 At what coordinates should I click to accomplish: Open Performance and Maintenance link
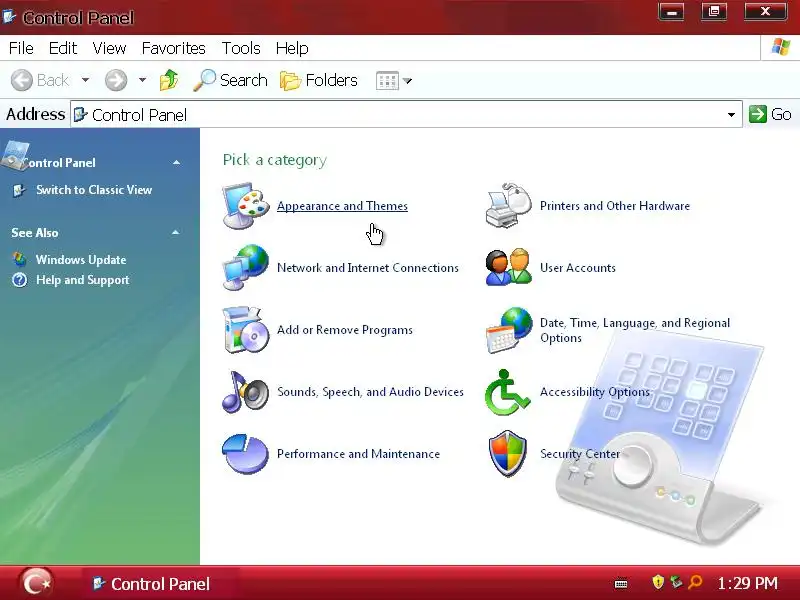358,454
